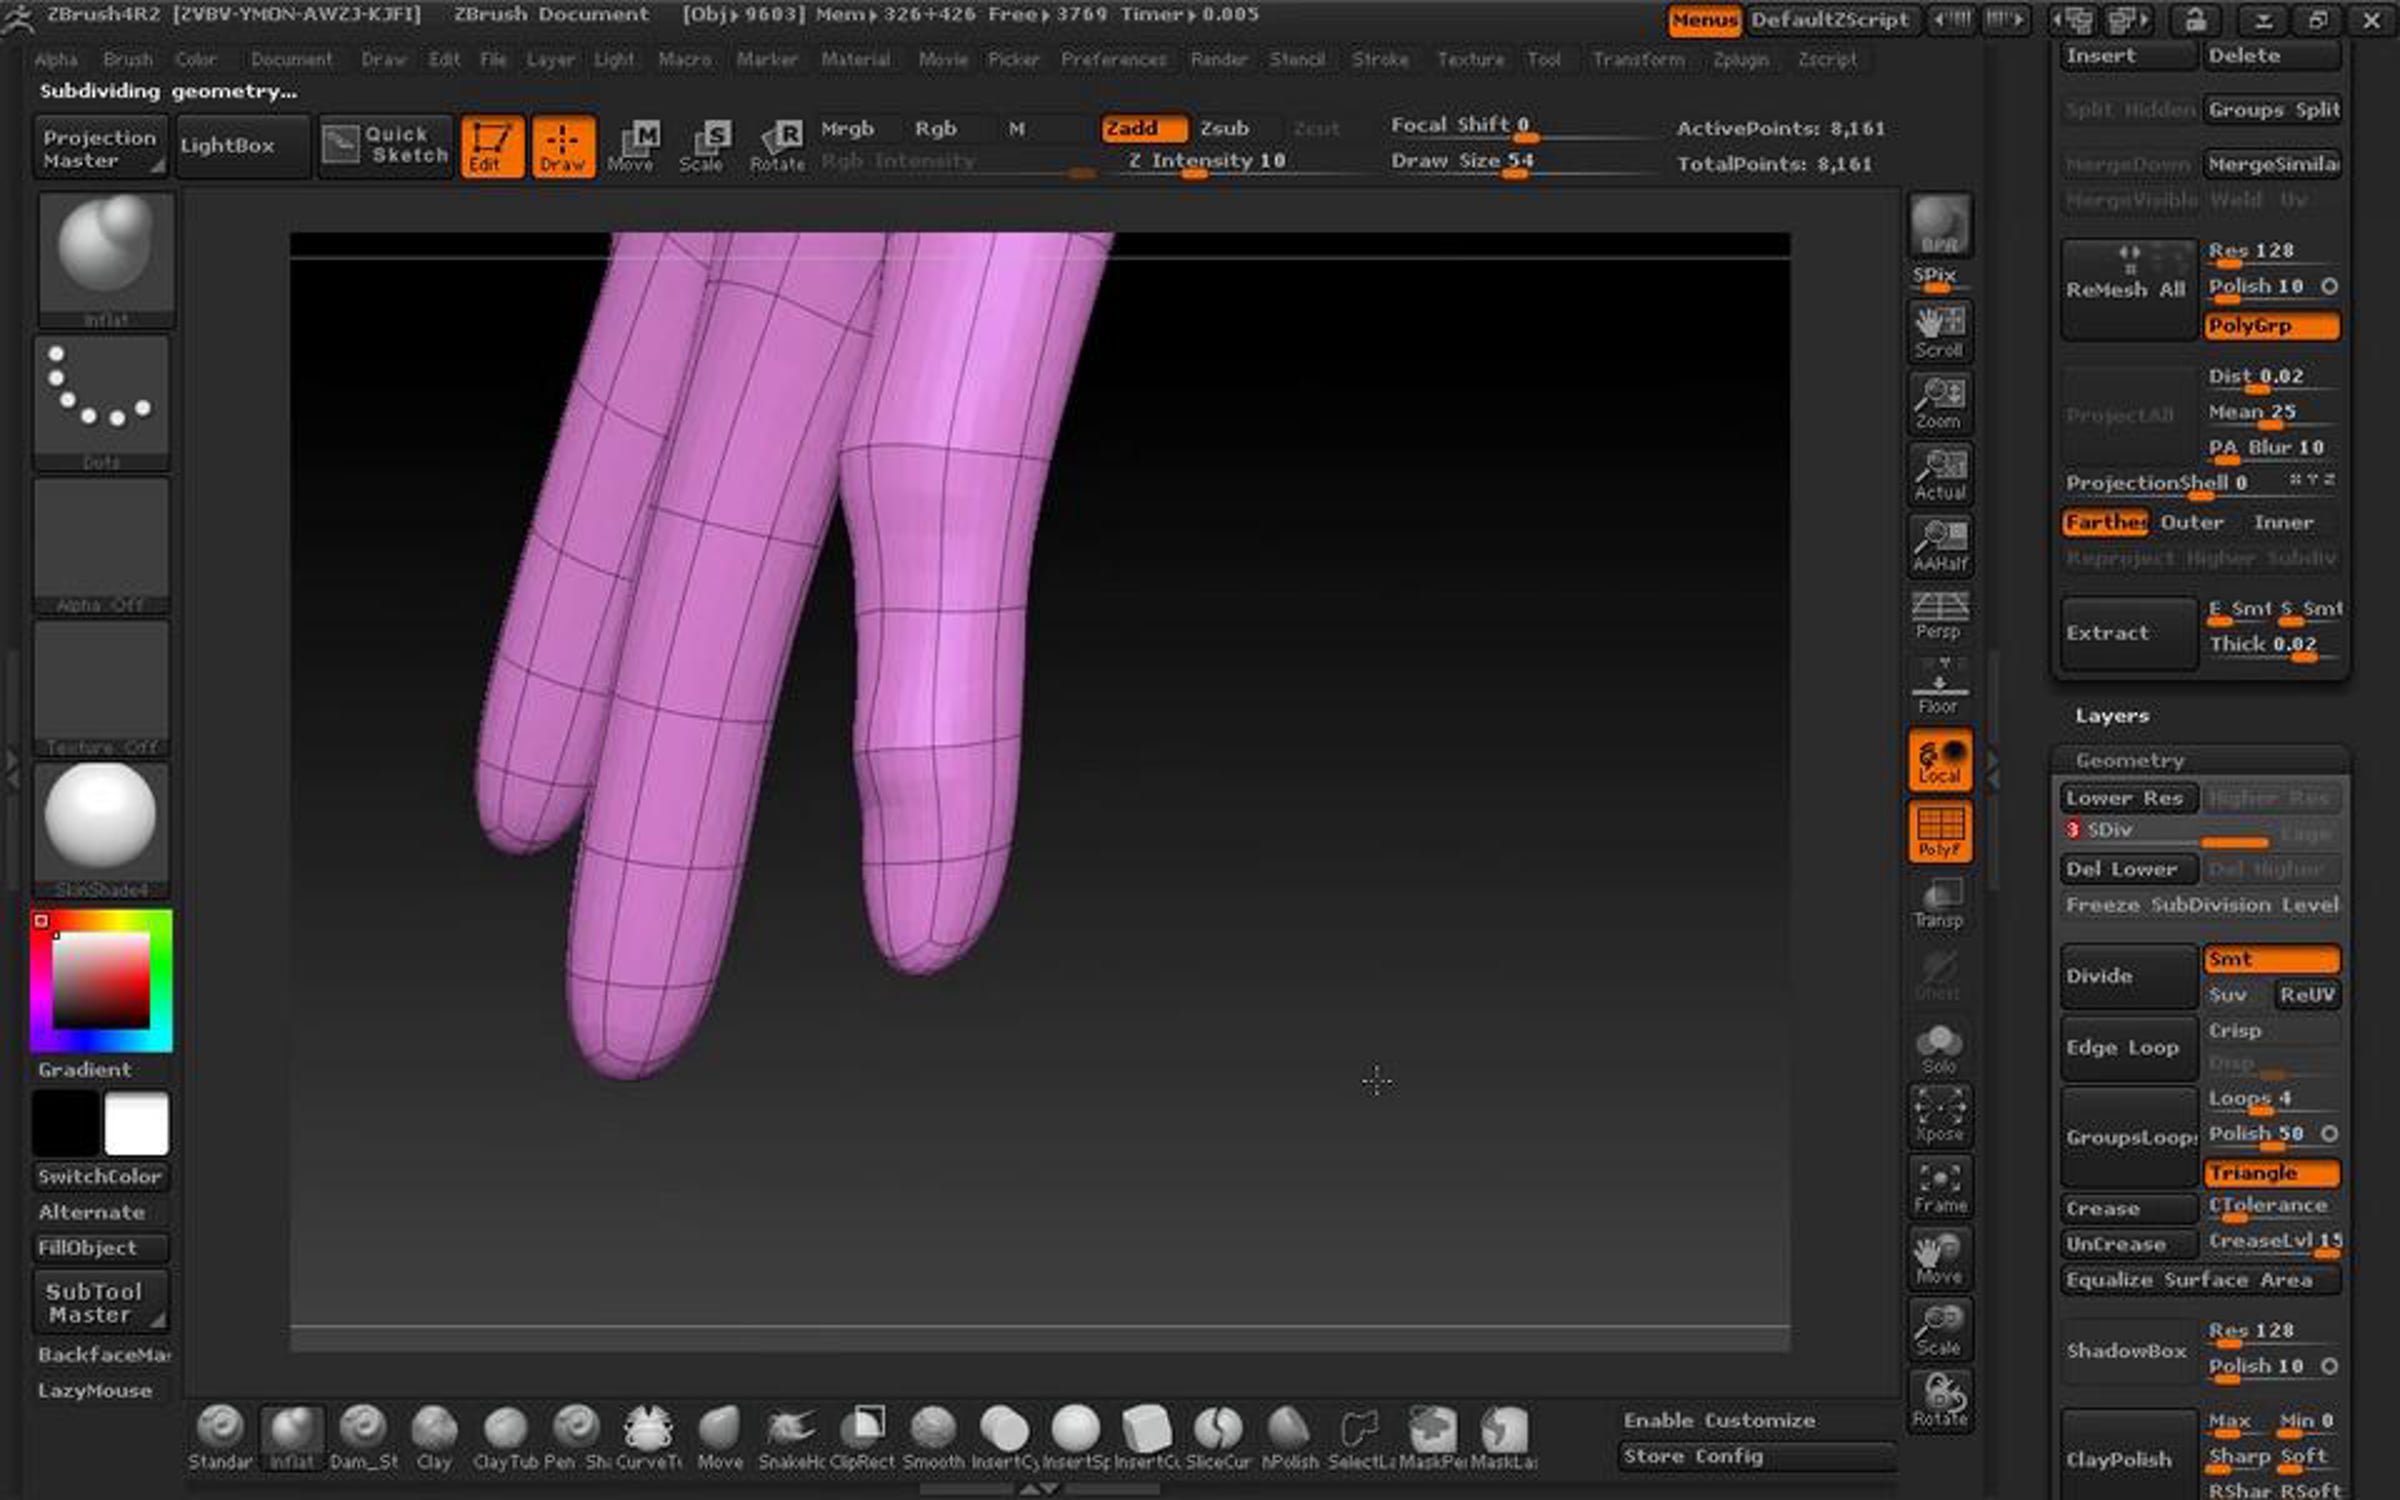Open the Preferences menu
The image size is (2400, 1500).
(1113, 60)
